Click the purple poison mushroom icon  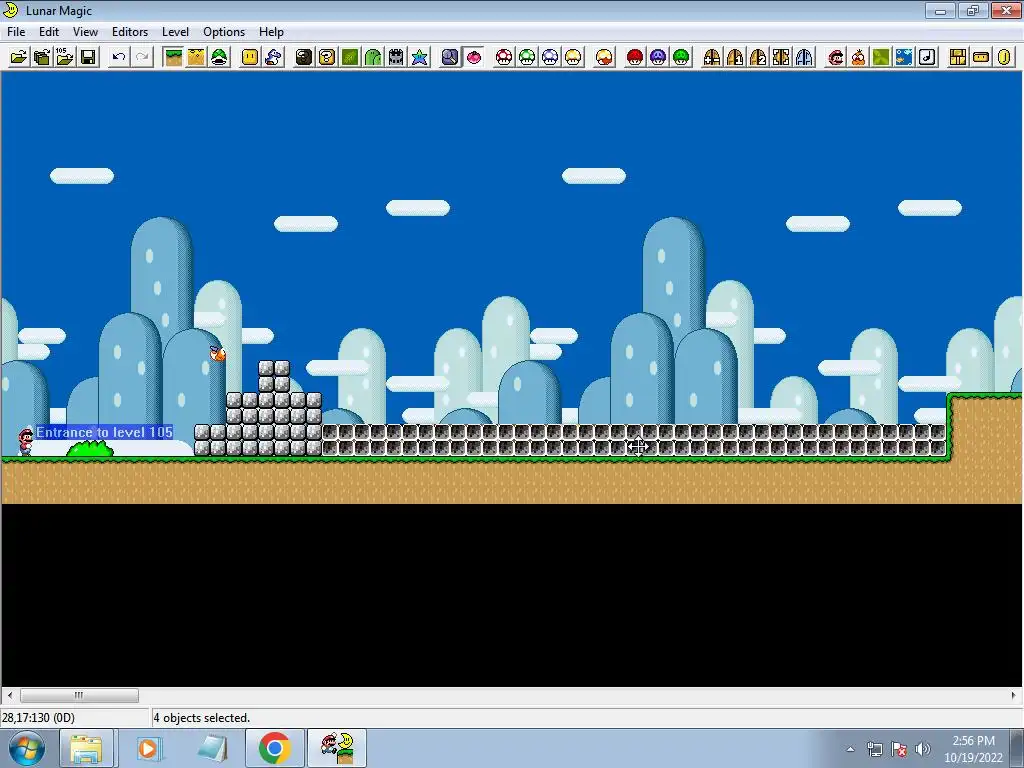(658, 57)
